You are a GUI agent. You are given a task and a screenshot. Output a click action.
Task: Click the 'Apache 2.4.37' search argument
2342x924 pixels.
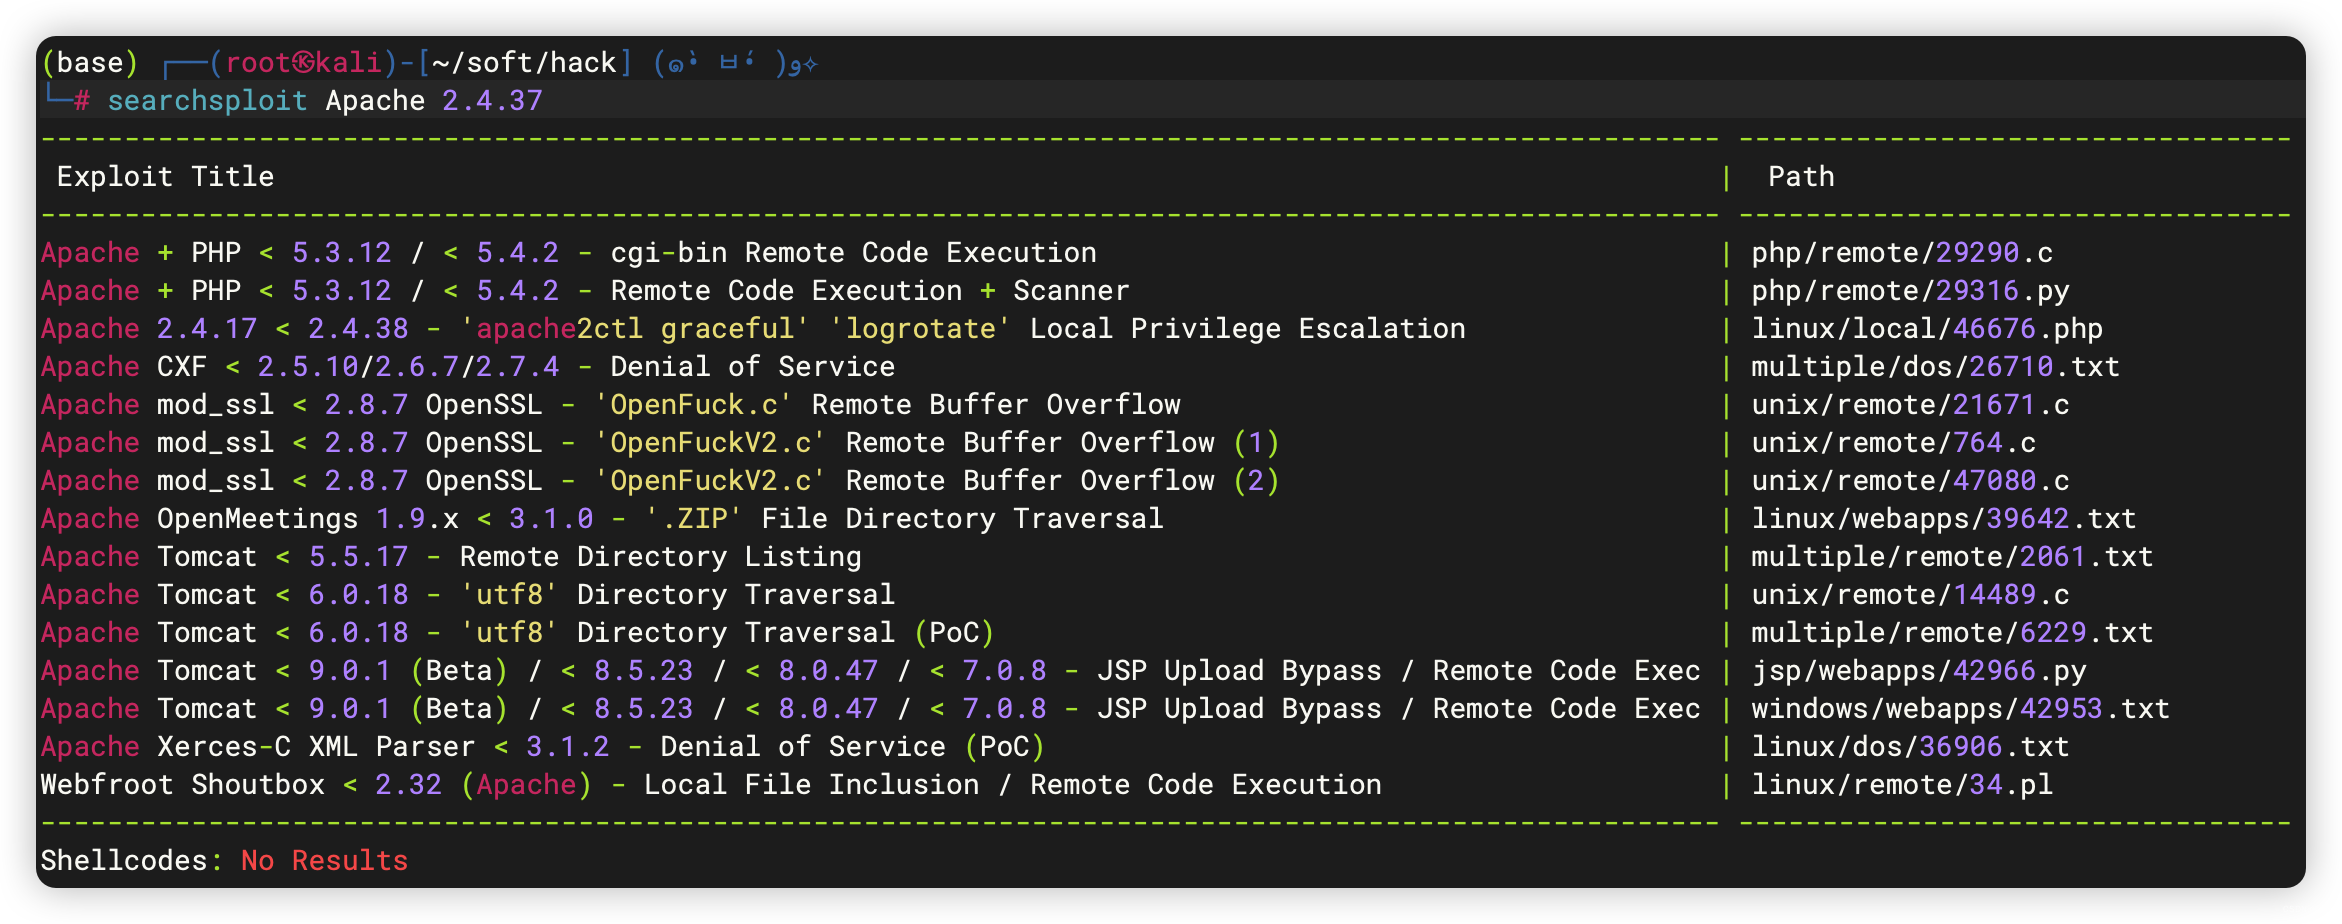click(x=434, y=101)
